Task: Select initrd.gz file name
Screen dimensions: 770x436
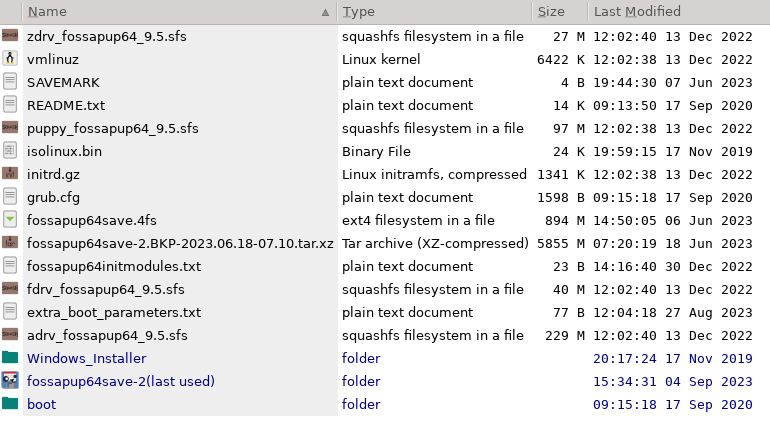Action: 53,174
